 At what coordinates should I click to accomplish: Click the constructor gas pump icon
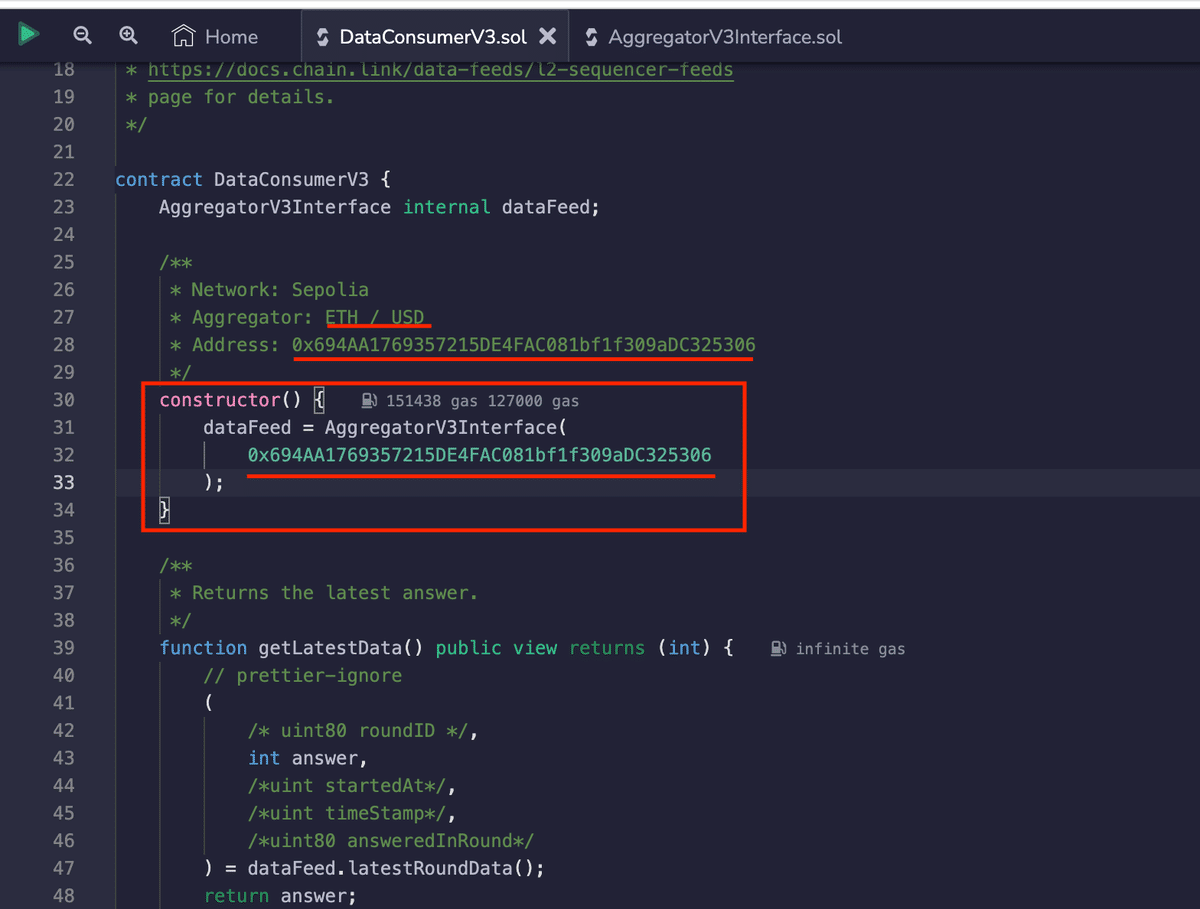point(370,401)
